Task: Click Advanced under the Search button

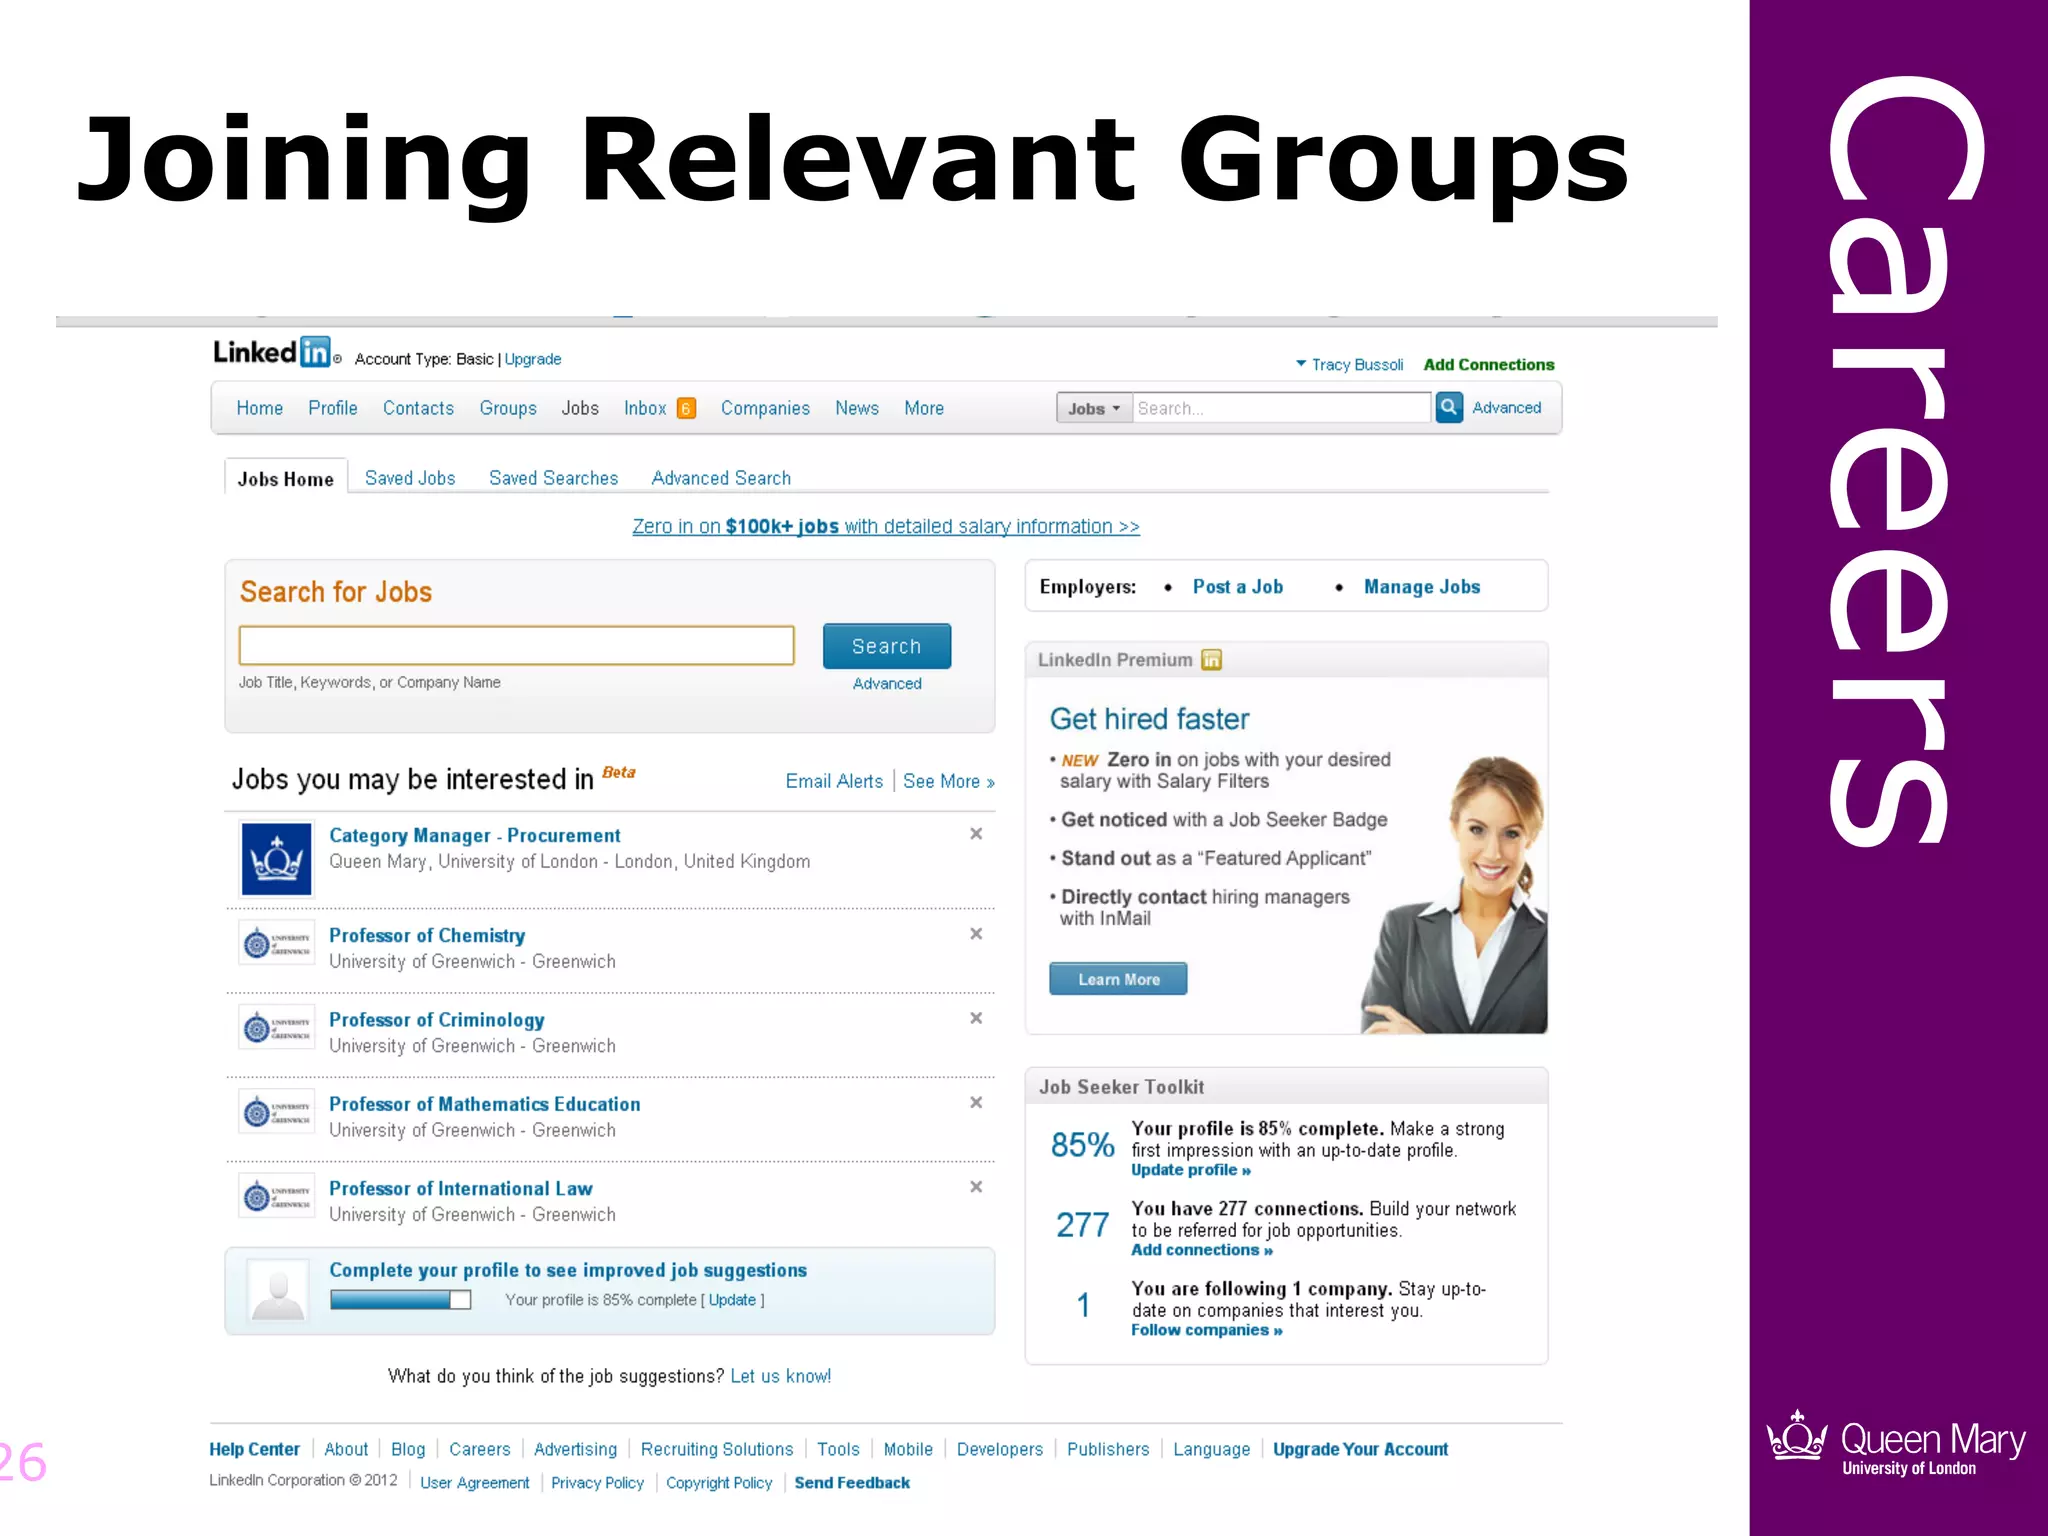Action: click(x=887, y=684)
